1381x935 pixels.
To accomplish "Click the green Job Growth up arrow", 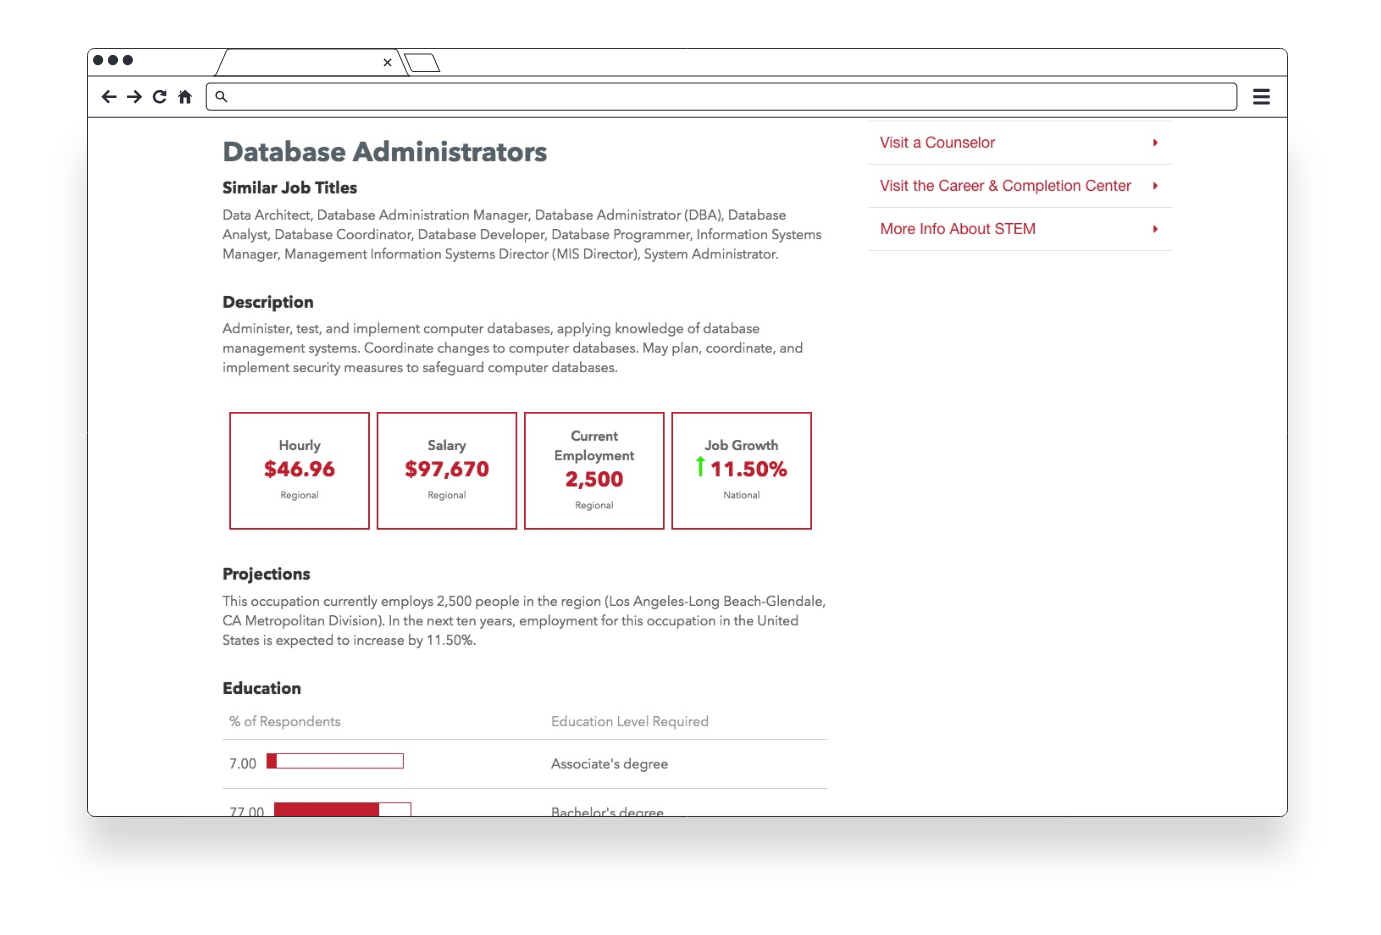I will pyautogui.click(x=700, y=467).
